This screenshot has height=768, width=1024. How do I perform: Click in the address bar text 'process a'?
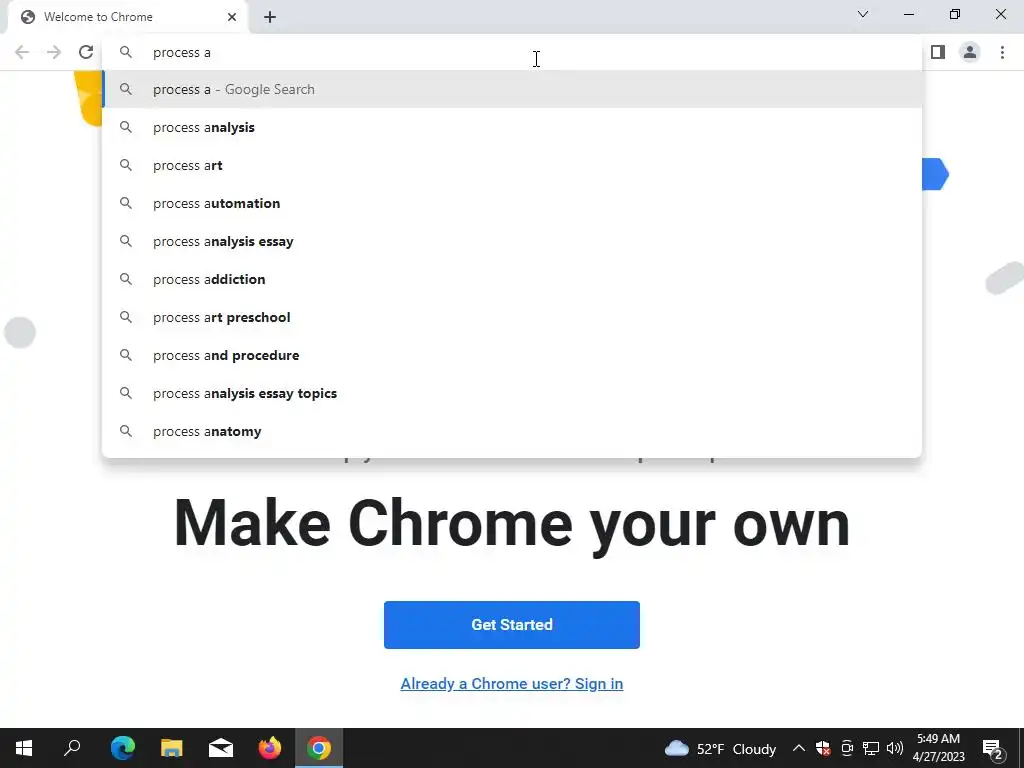(x=182, y=52)
